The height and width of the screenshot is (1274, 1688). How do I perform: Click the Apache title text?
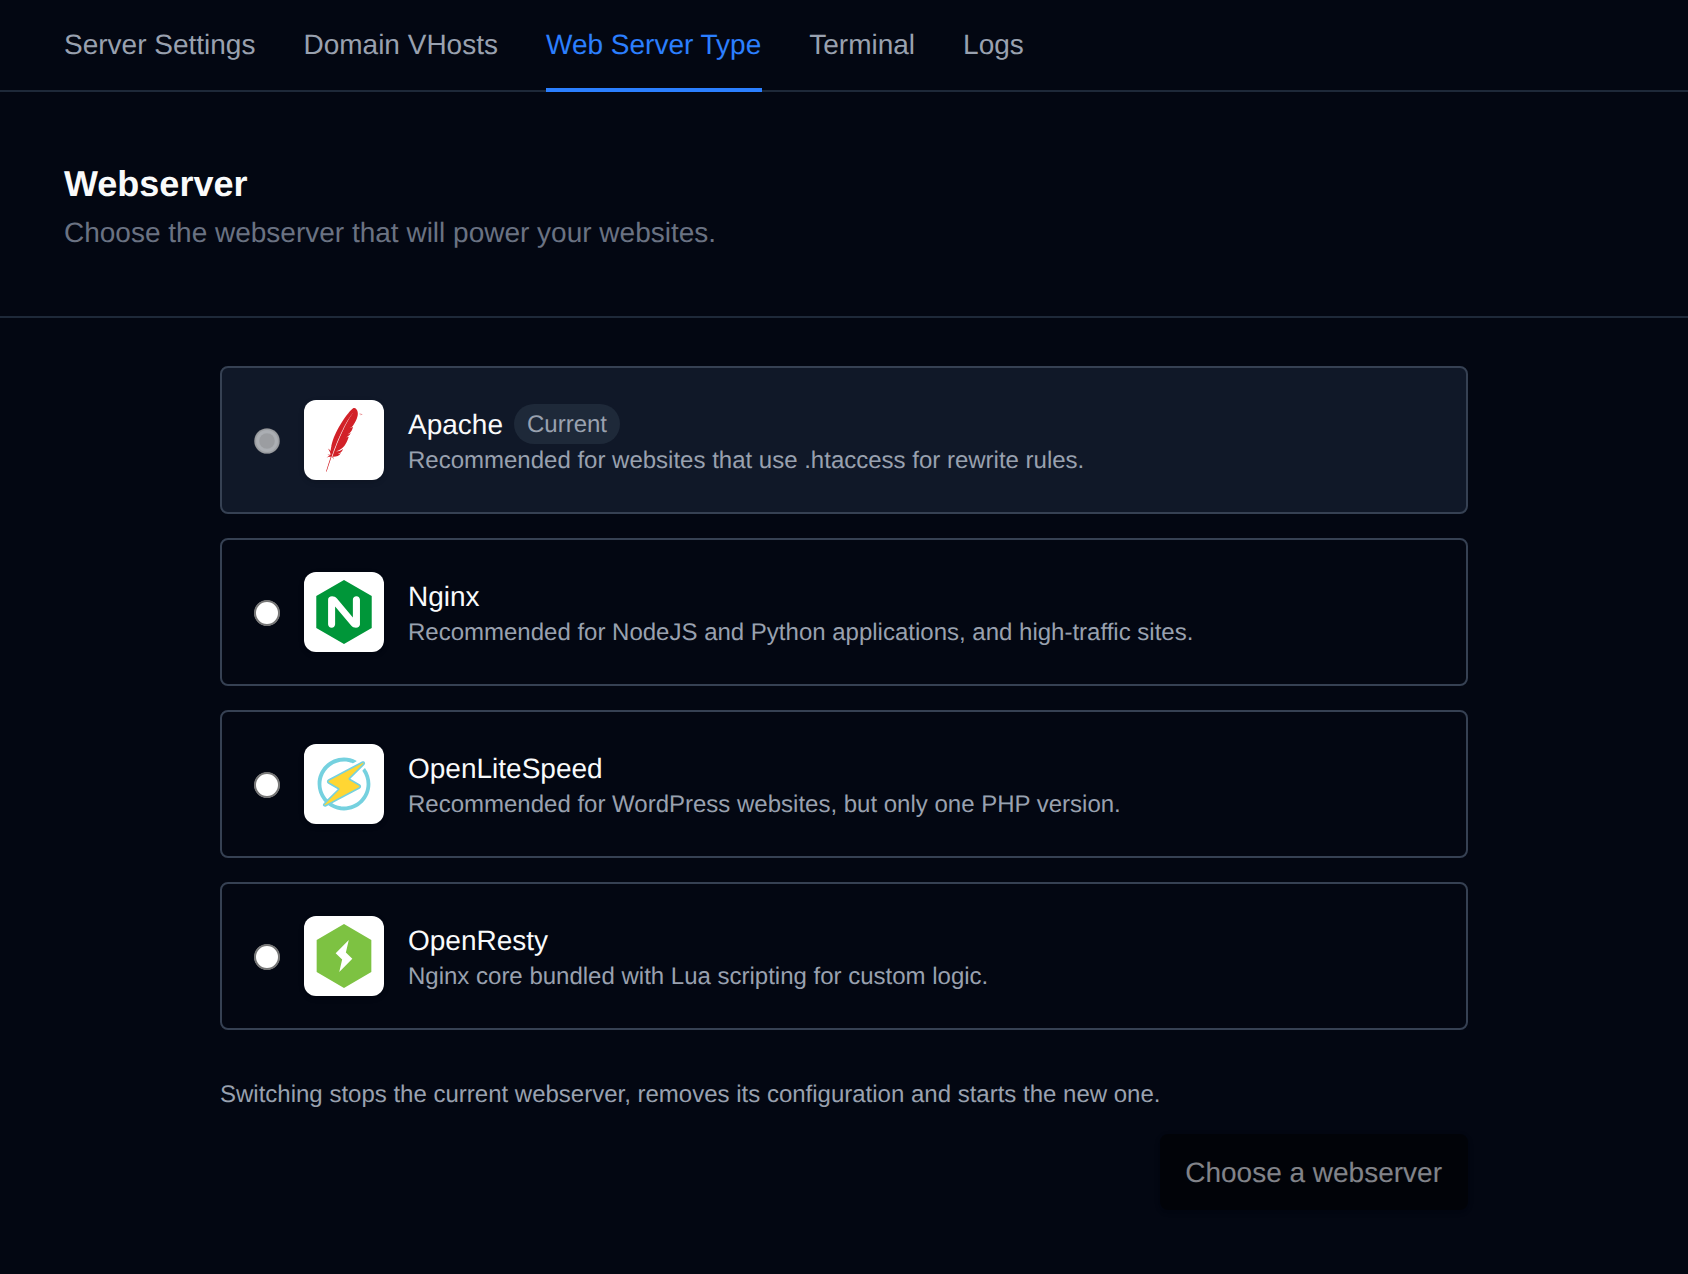(455, 425)
